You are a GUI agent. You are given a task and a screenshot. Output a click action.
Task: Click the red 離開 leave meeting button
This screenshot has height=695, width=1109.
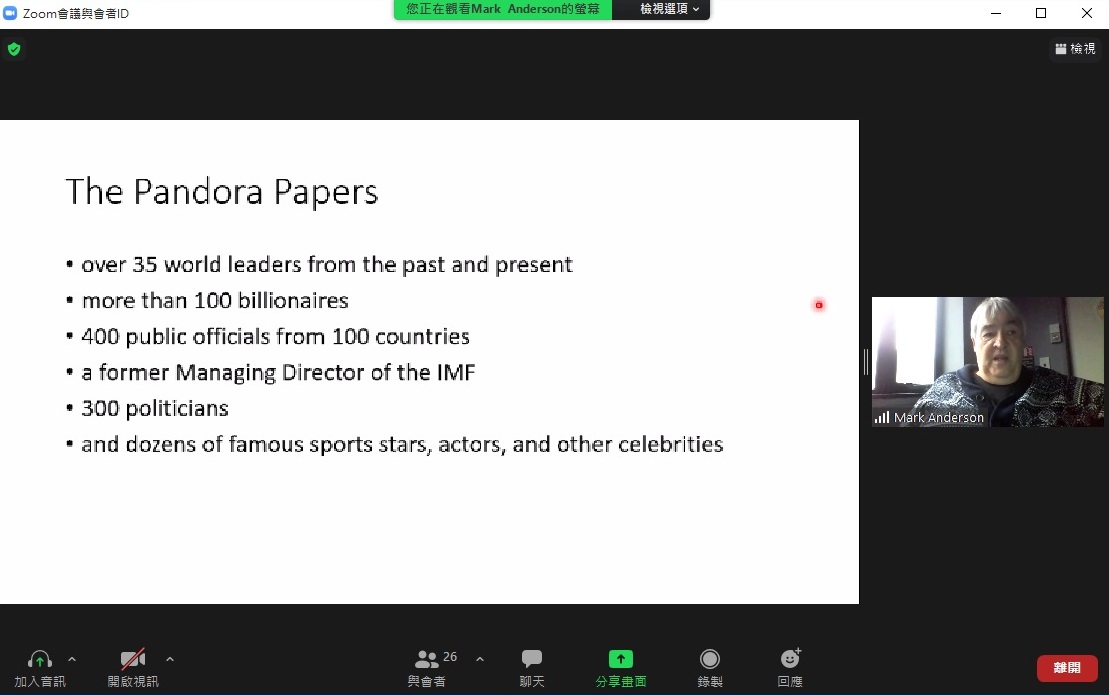pos(1067,668)
